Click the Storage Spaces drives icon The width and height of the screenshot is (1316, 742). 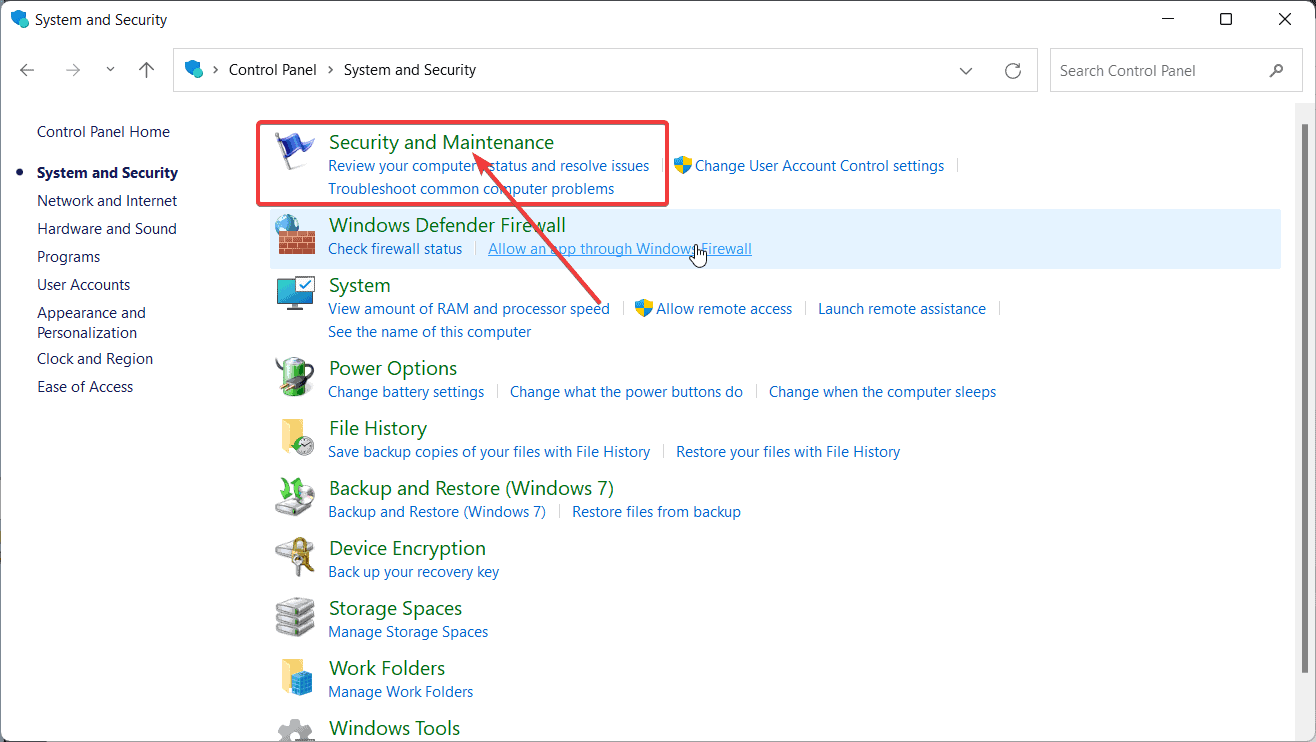click(295, 618)
